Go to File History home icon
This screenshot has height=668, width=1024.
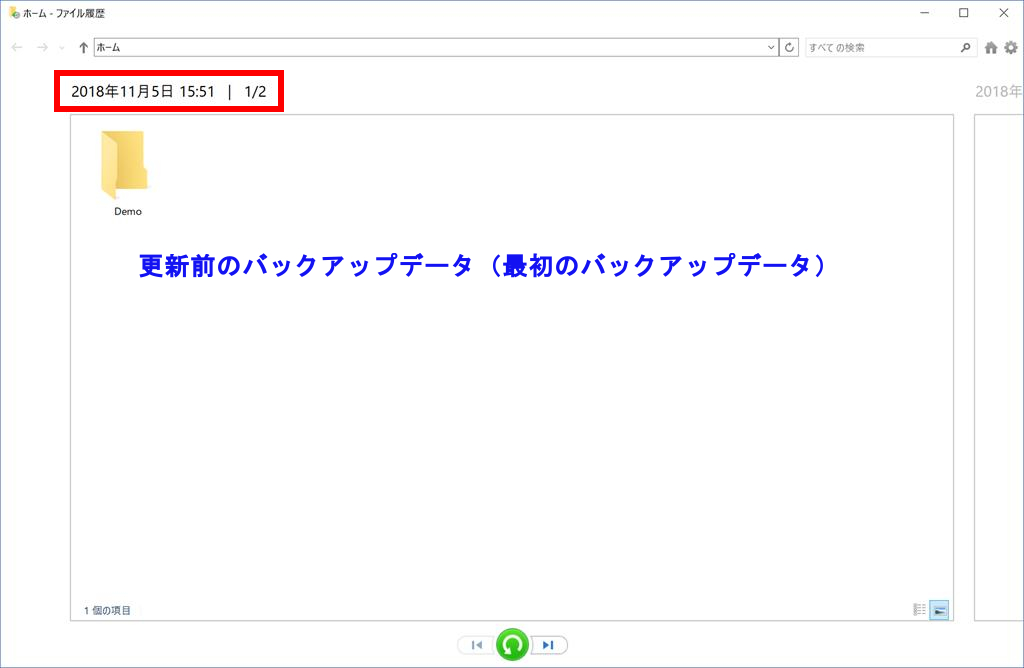[x=991, y=47]
